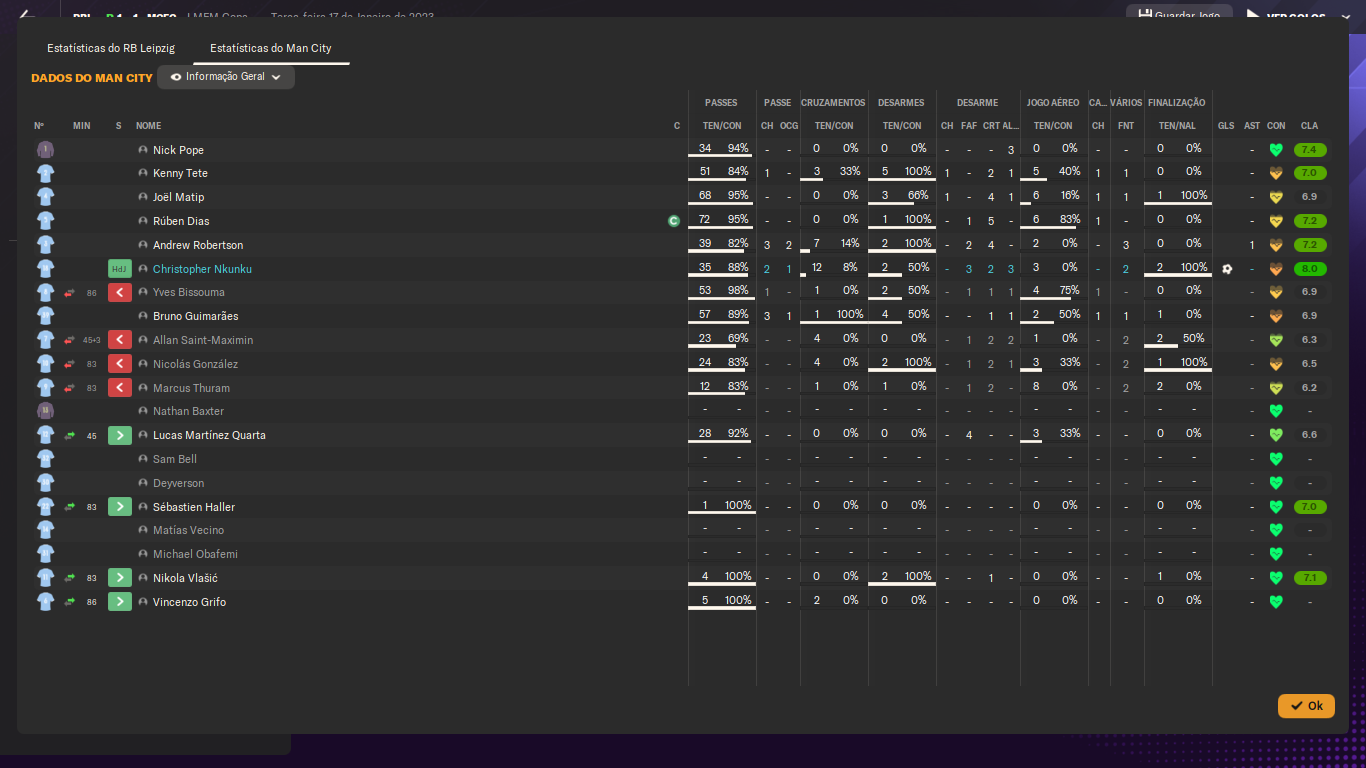Click Robertson's assist count value
The height and width of the screenshot is (768, 1366).
[x=1252, y=245]
